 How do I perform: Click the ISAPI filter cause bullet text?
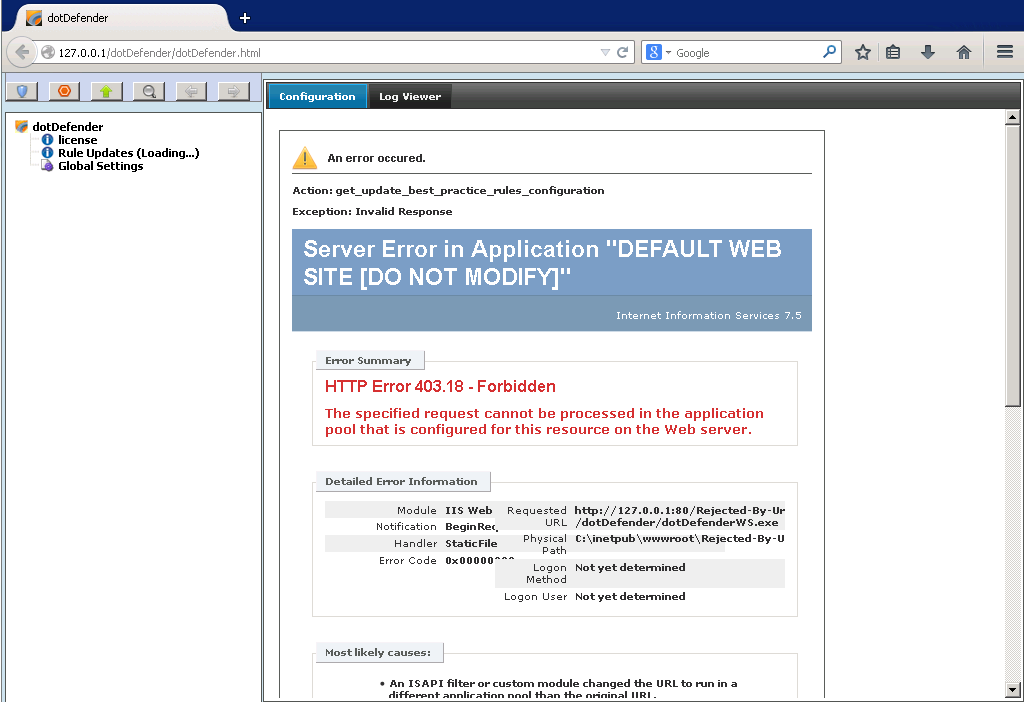click(x=563, y=689)
